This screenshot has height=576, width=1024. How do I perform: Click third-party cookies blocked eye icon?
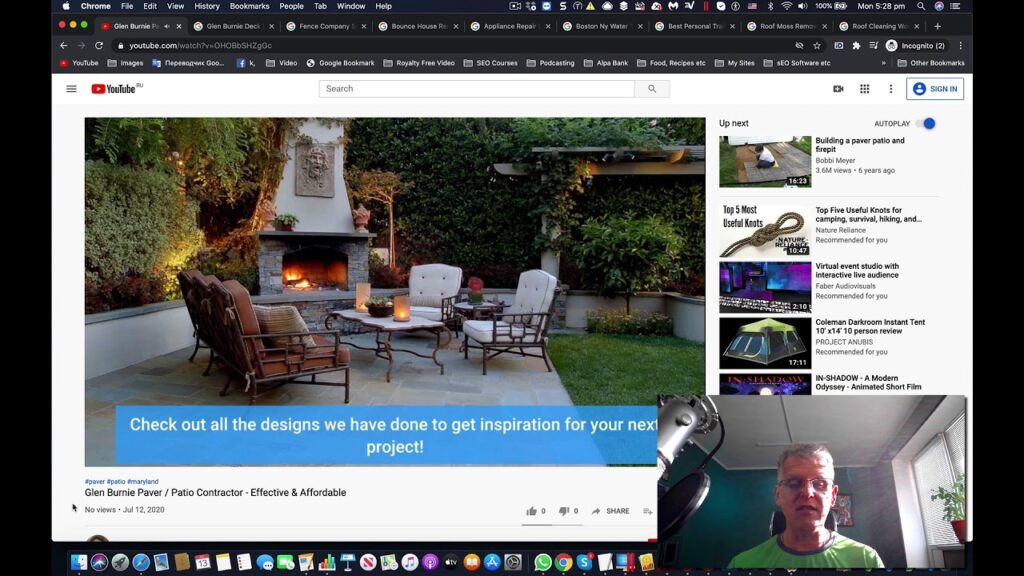[x=799, y=46]
